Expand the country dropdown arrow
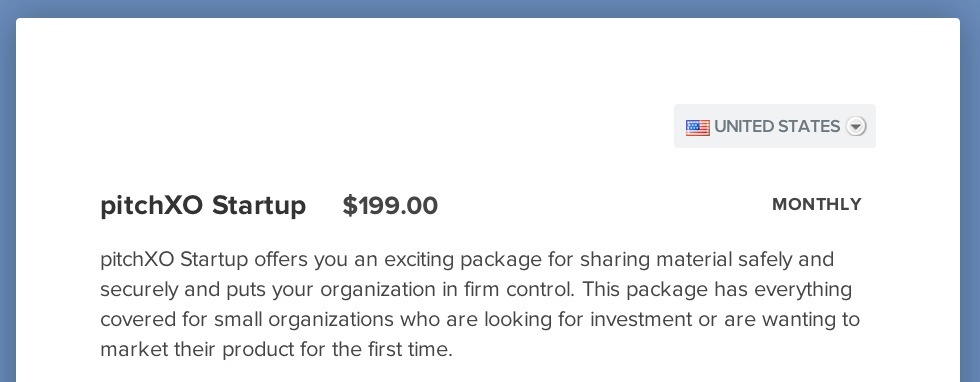980x382 pixels. [x=856, y=126]
